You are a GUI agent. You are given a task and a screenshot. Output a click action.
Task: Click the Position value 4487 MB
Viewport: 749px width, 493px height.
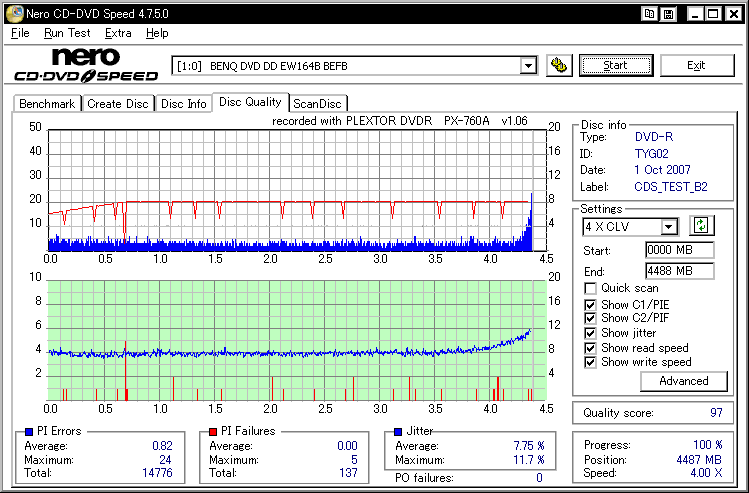point(699,460)
